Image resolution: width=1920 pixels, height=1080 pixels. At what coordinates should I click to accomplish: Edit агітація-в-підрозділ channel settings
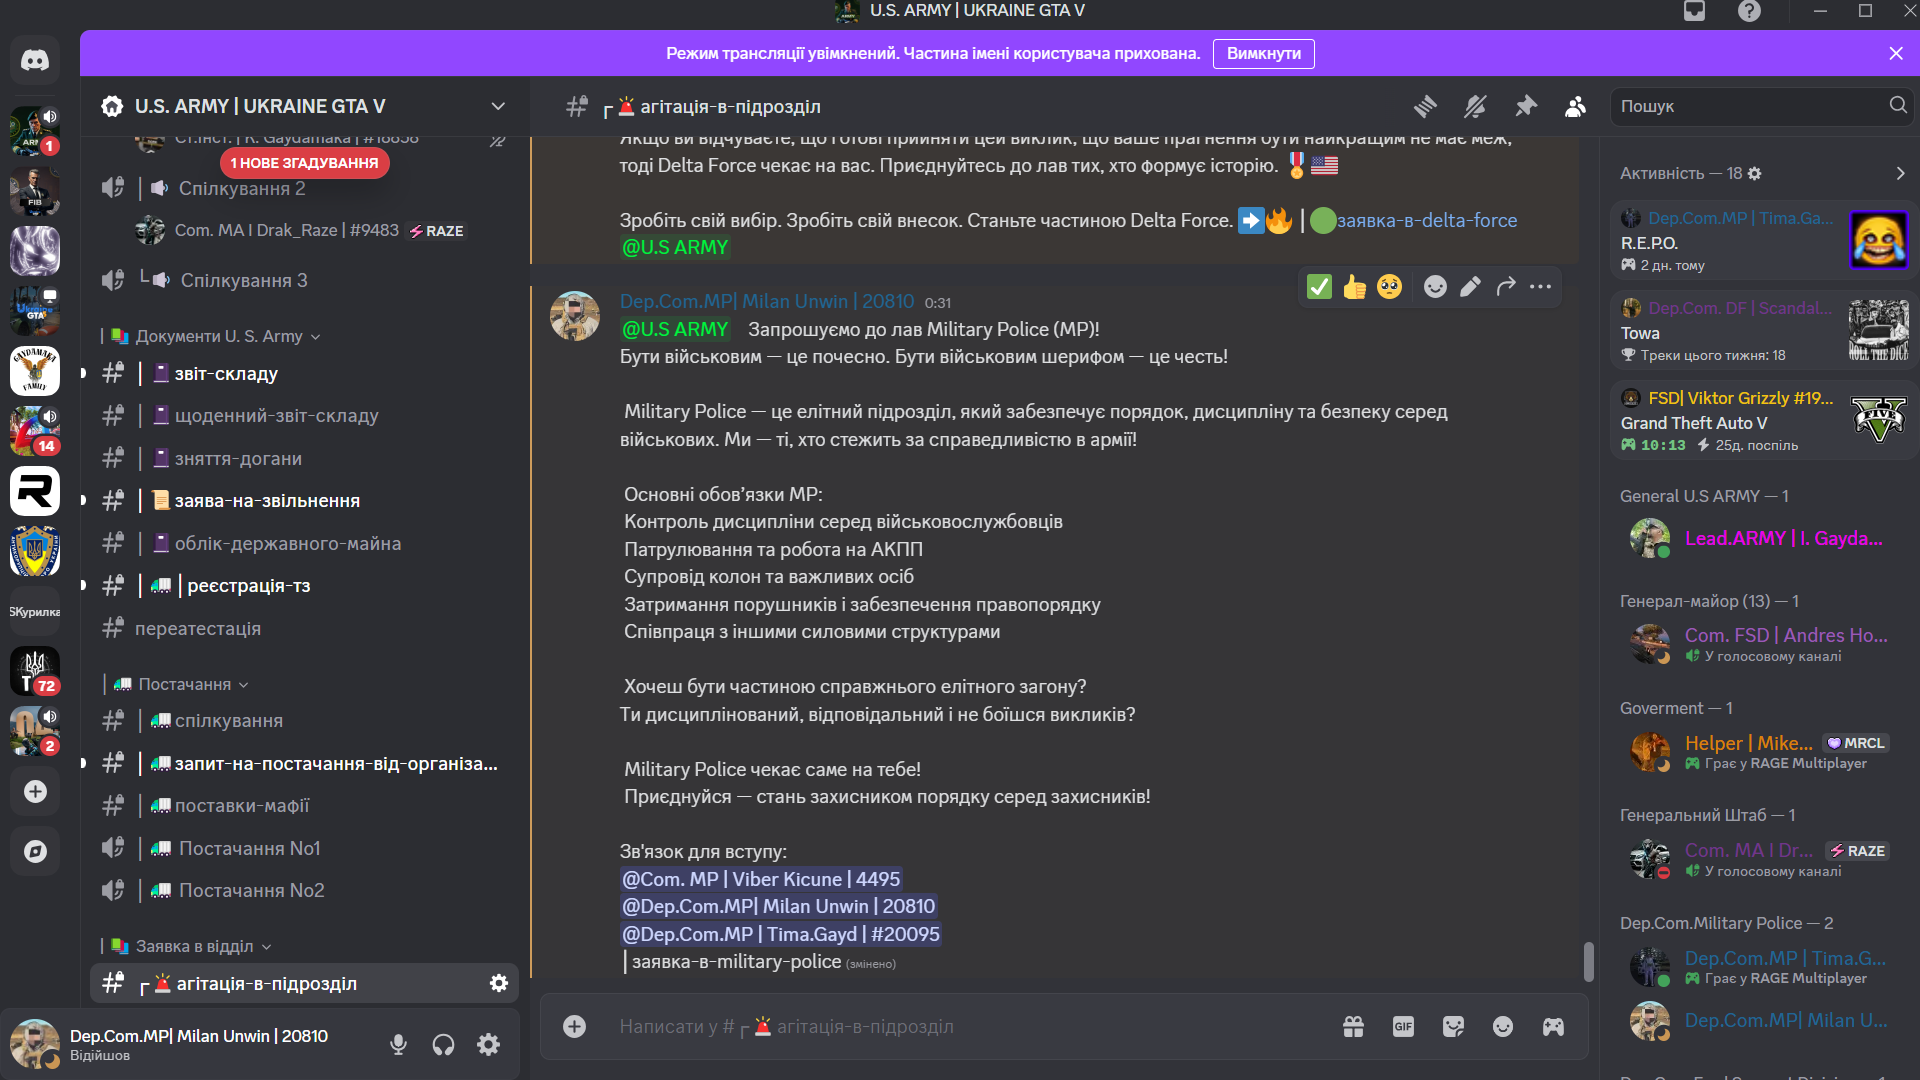point(498,983)
